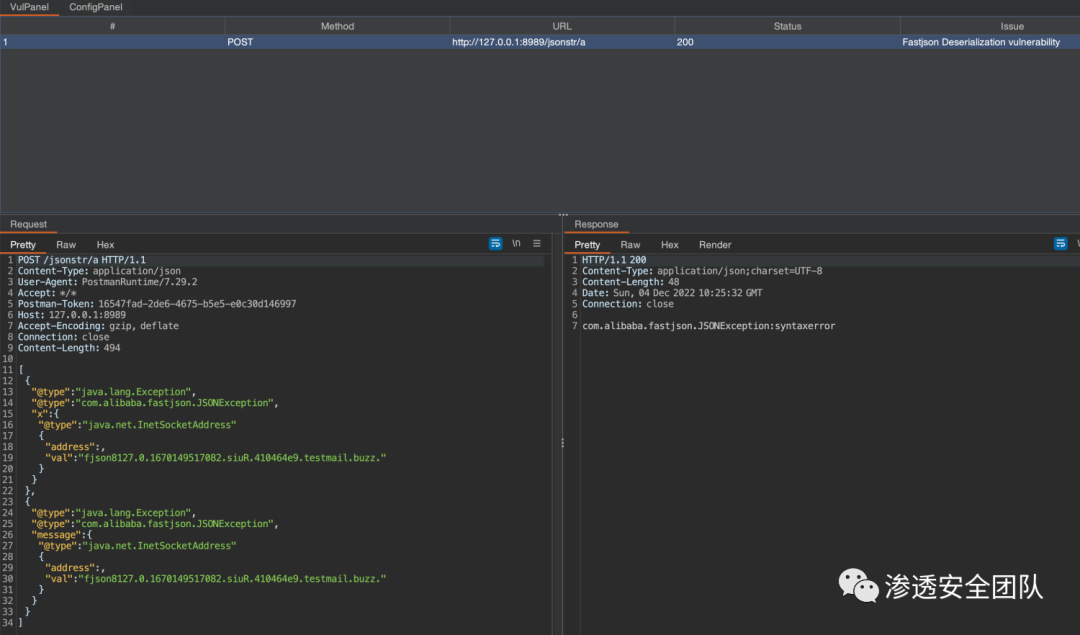Open Request panel hamburger options menu
The height and width of the screenshot is (635, 1080).
pos(537,244)
